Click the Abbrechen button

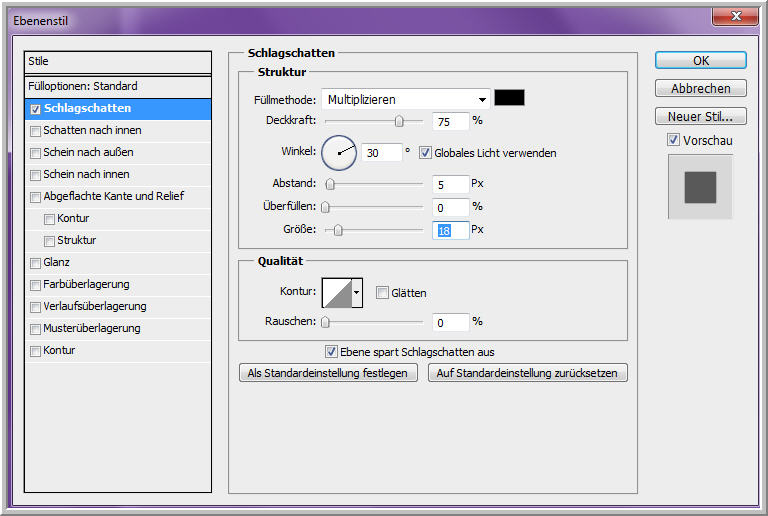coord(700,88)
